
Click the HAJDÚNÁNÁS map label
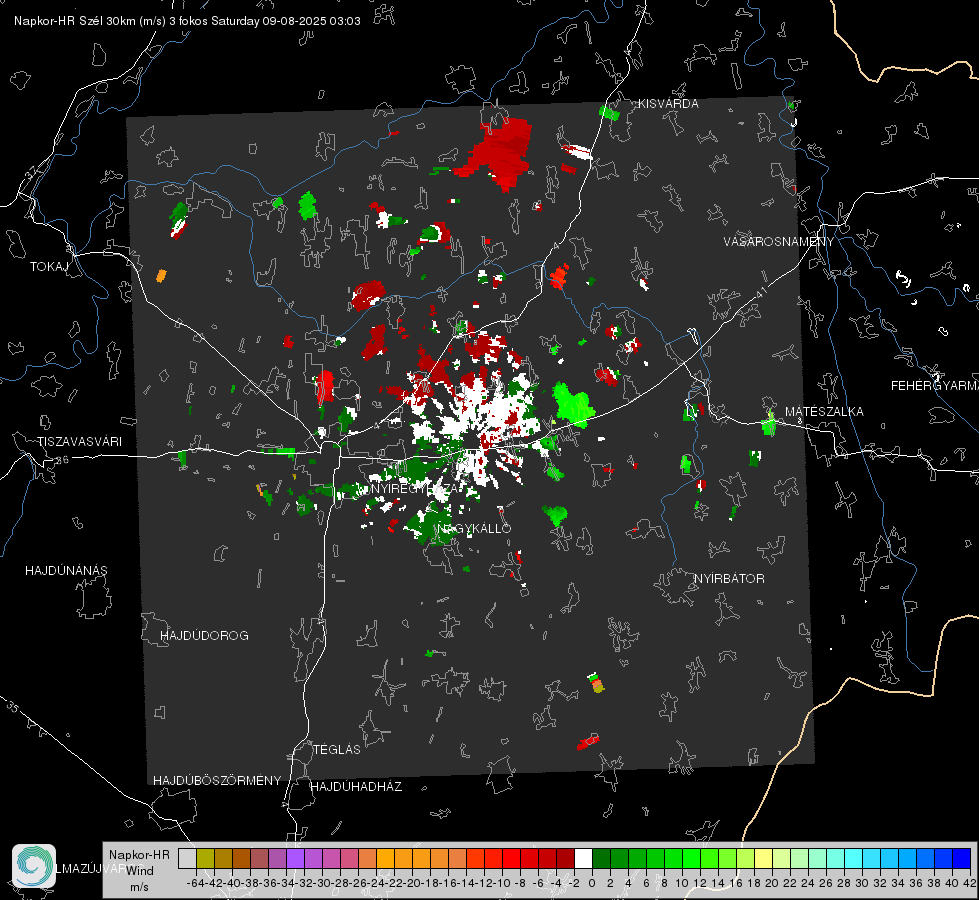[x=66, y=571]
